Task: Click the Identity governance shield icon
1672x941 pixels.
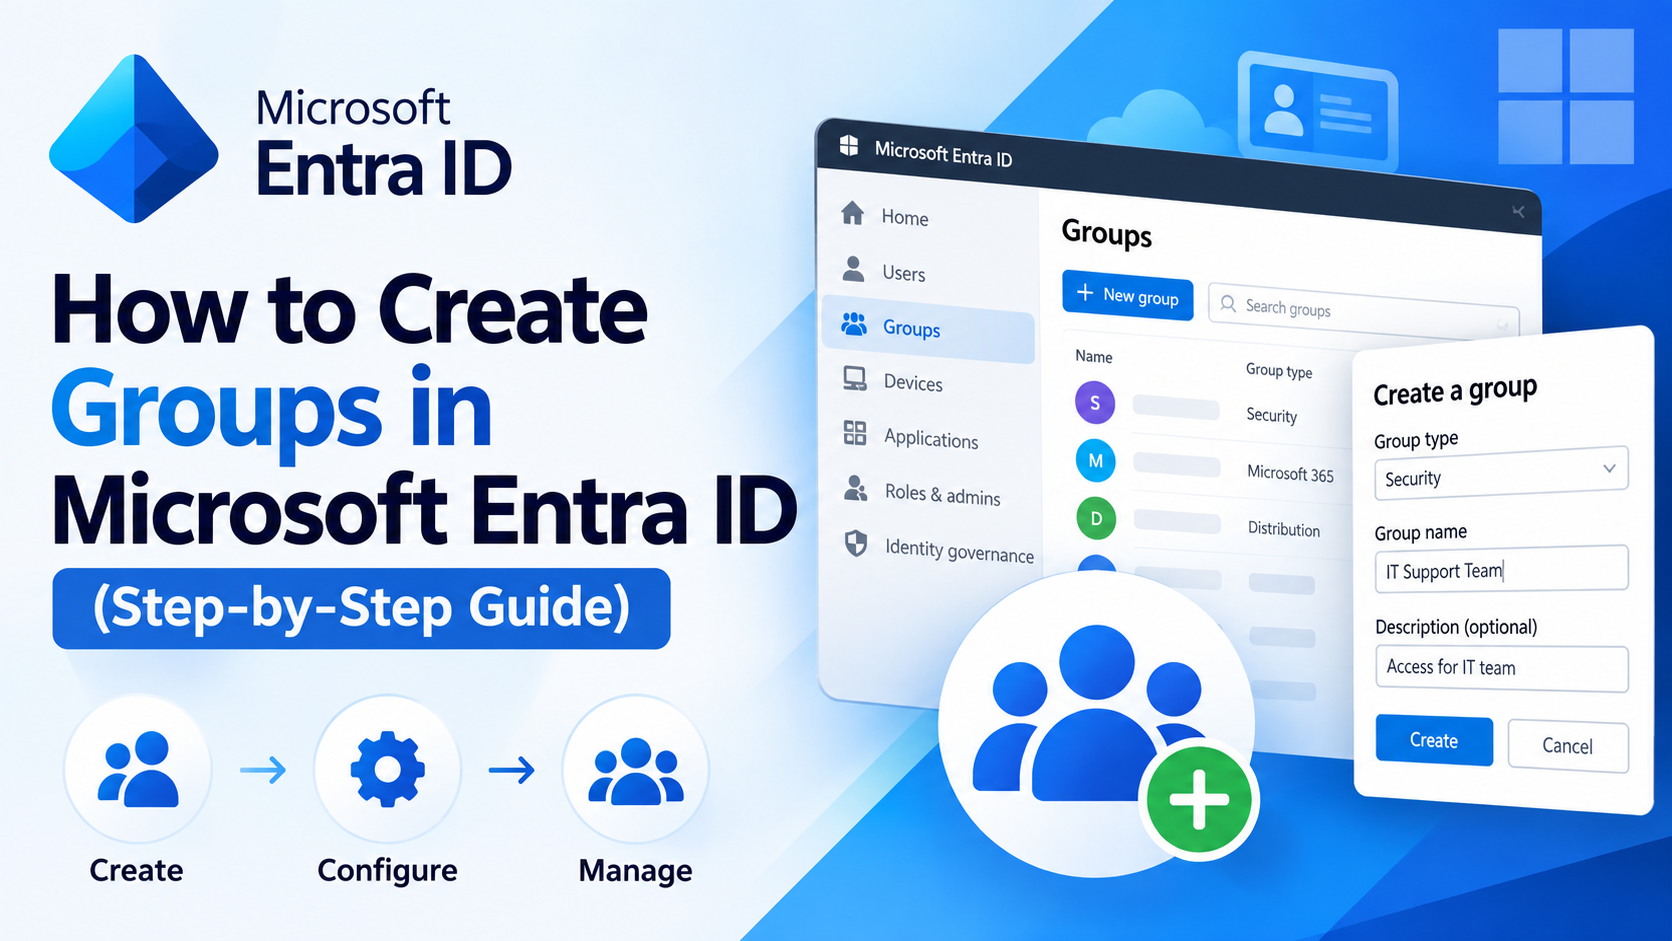Action: pos(856,543)
